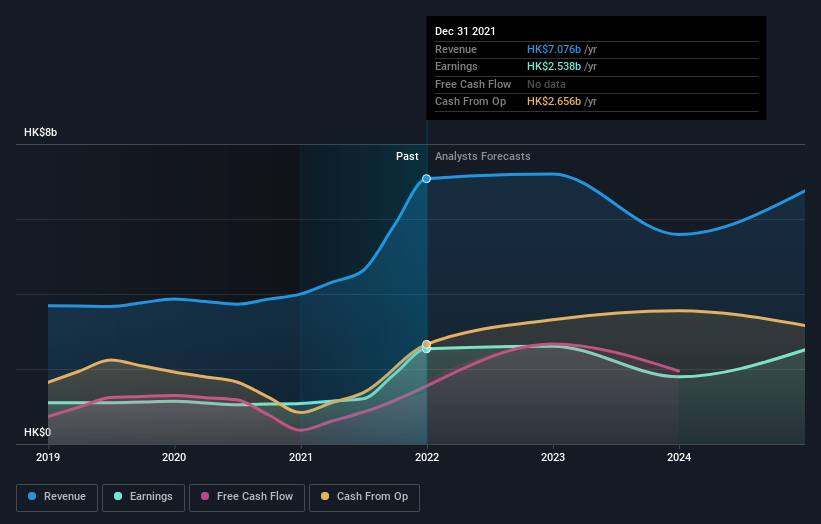Click the Revenue row label in the tooltip
The image size is (821, 524).
point(456,49)
